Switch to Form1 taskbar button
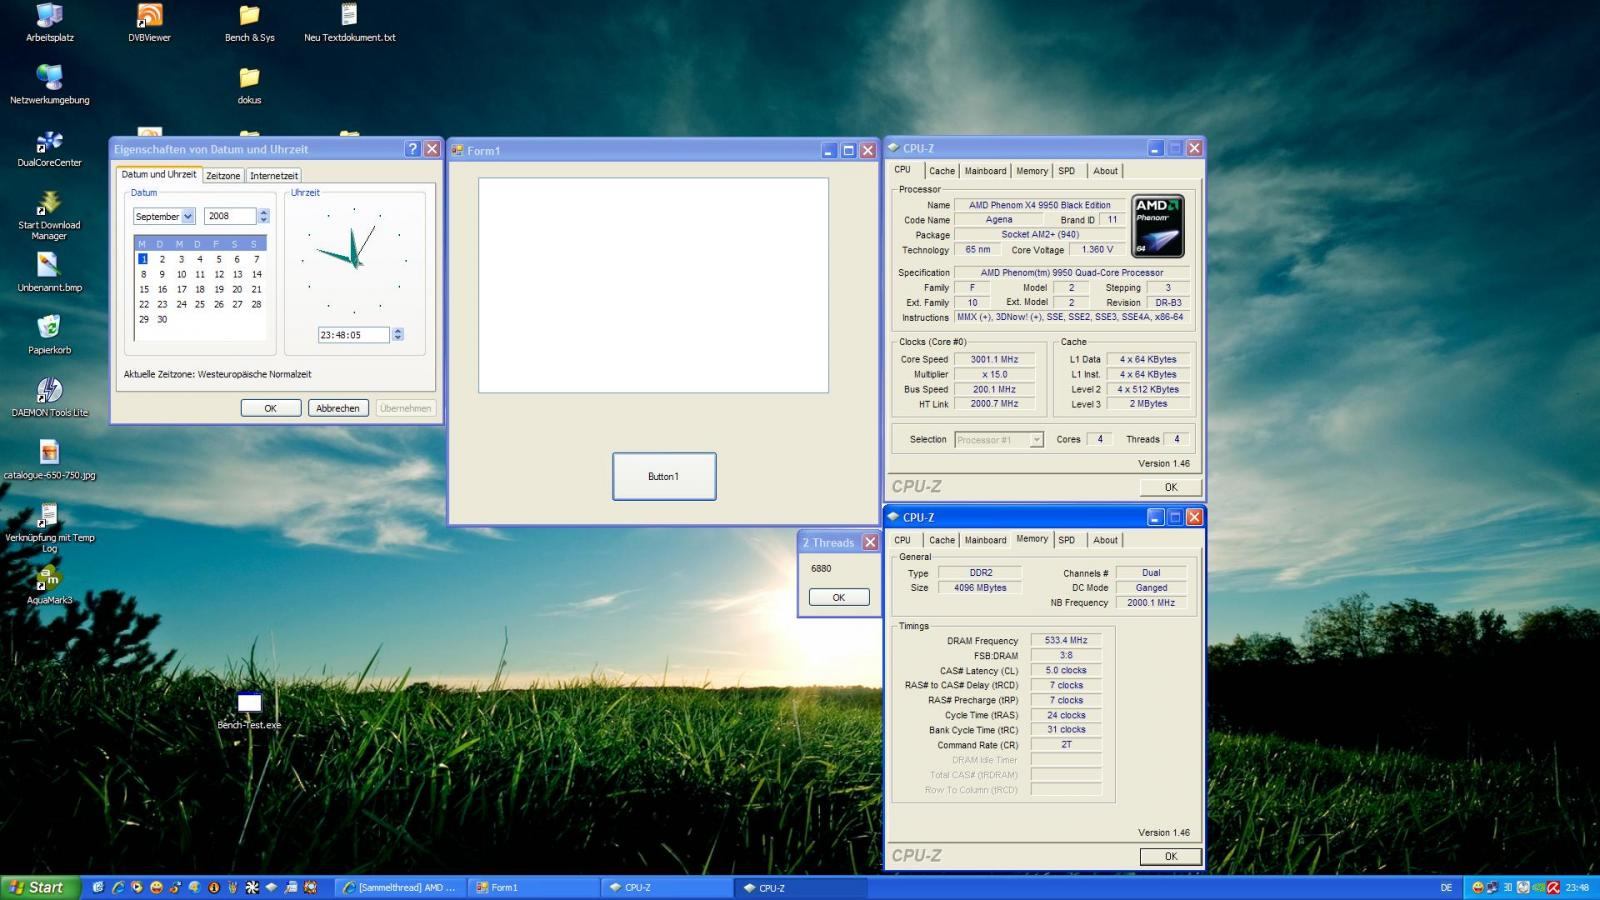 pos(534,887)
